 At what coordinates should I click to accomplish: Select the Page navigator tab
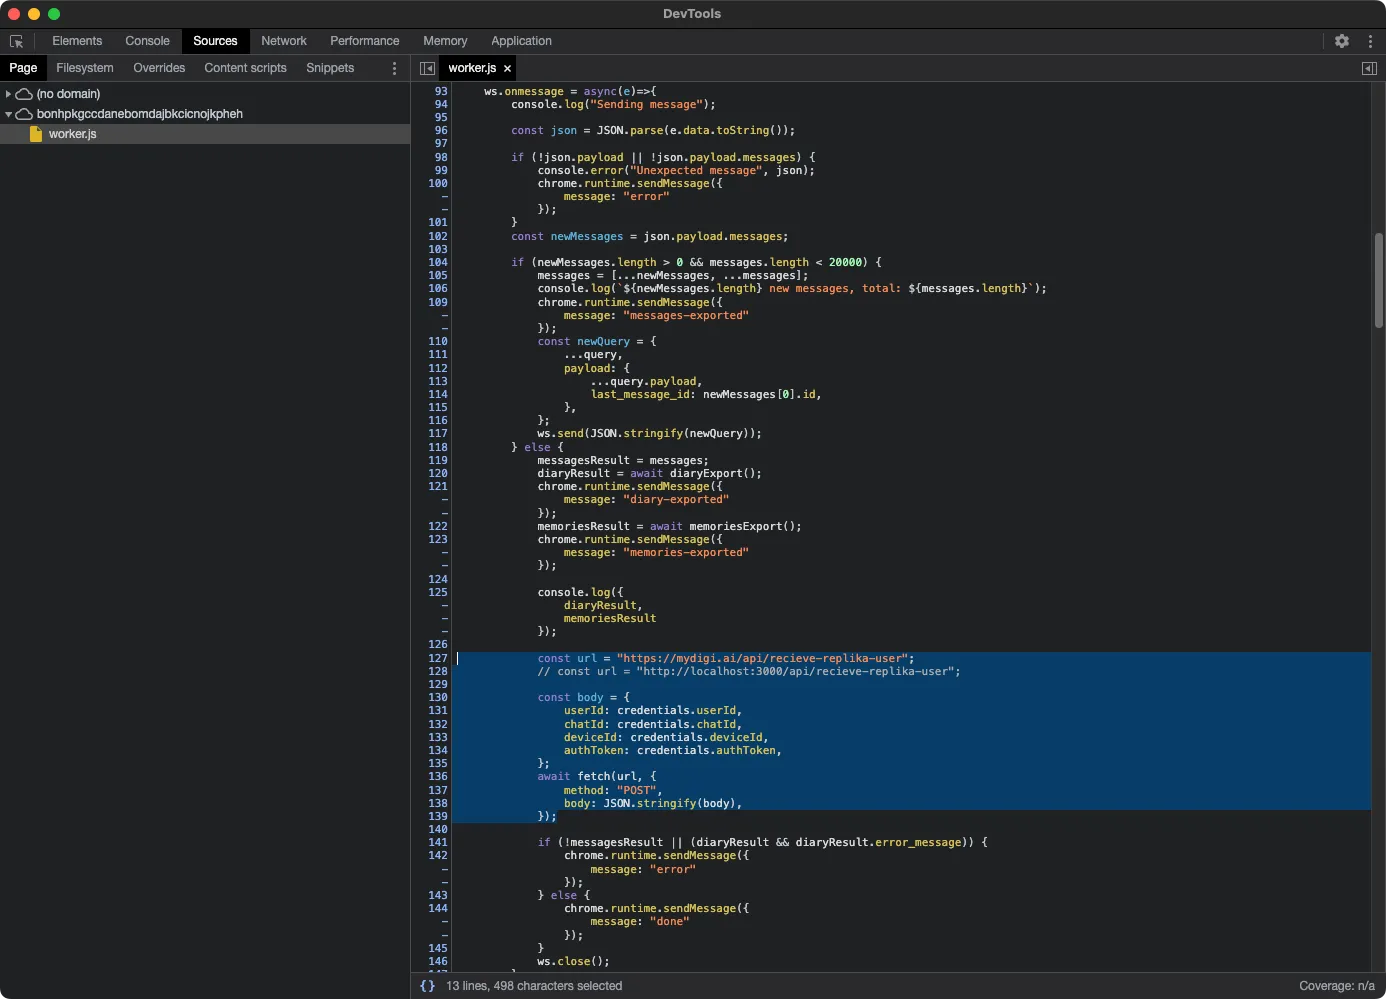23,68
